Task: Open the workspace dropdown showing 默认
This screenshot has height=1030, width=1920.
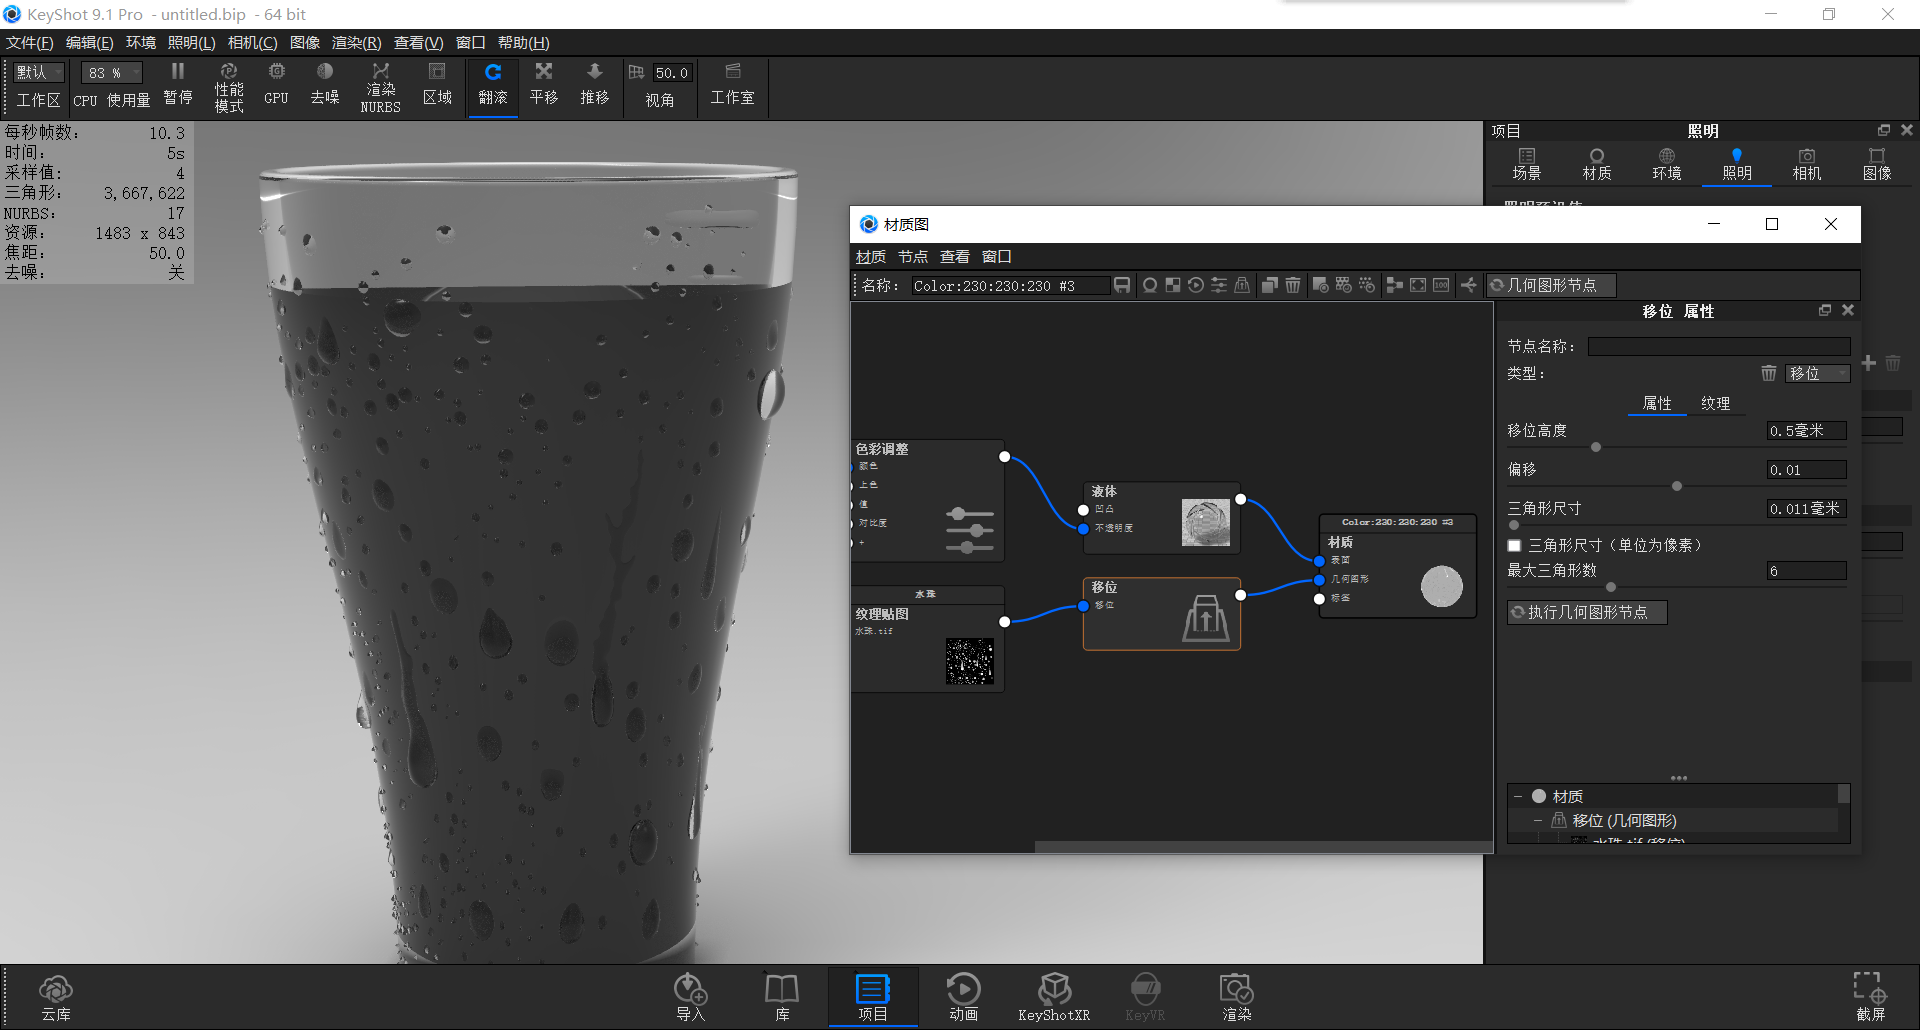Action: (37, 72)
